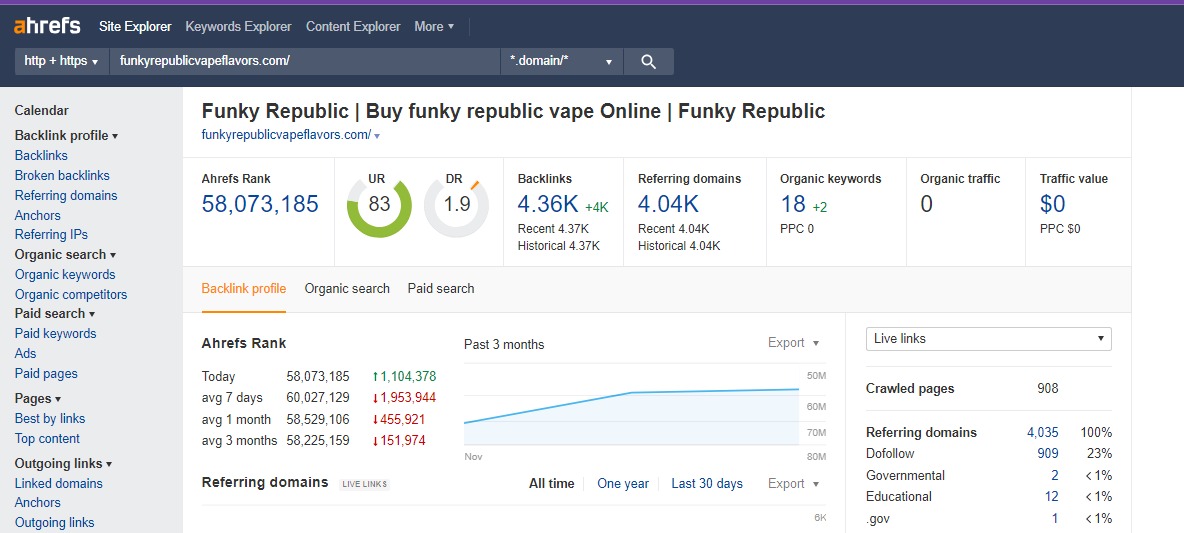Image resolution: width=1184 pixels, height=533 pixels.
Task: Open Export dropdown for Ahrefs Rank chart
Action: [x=794, y=343]
